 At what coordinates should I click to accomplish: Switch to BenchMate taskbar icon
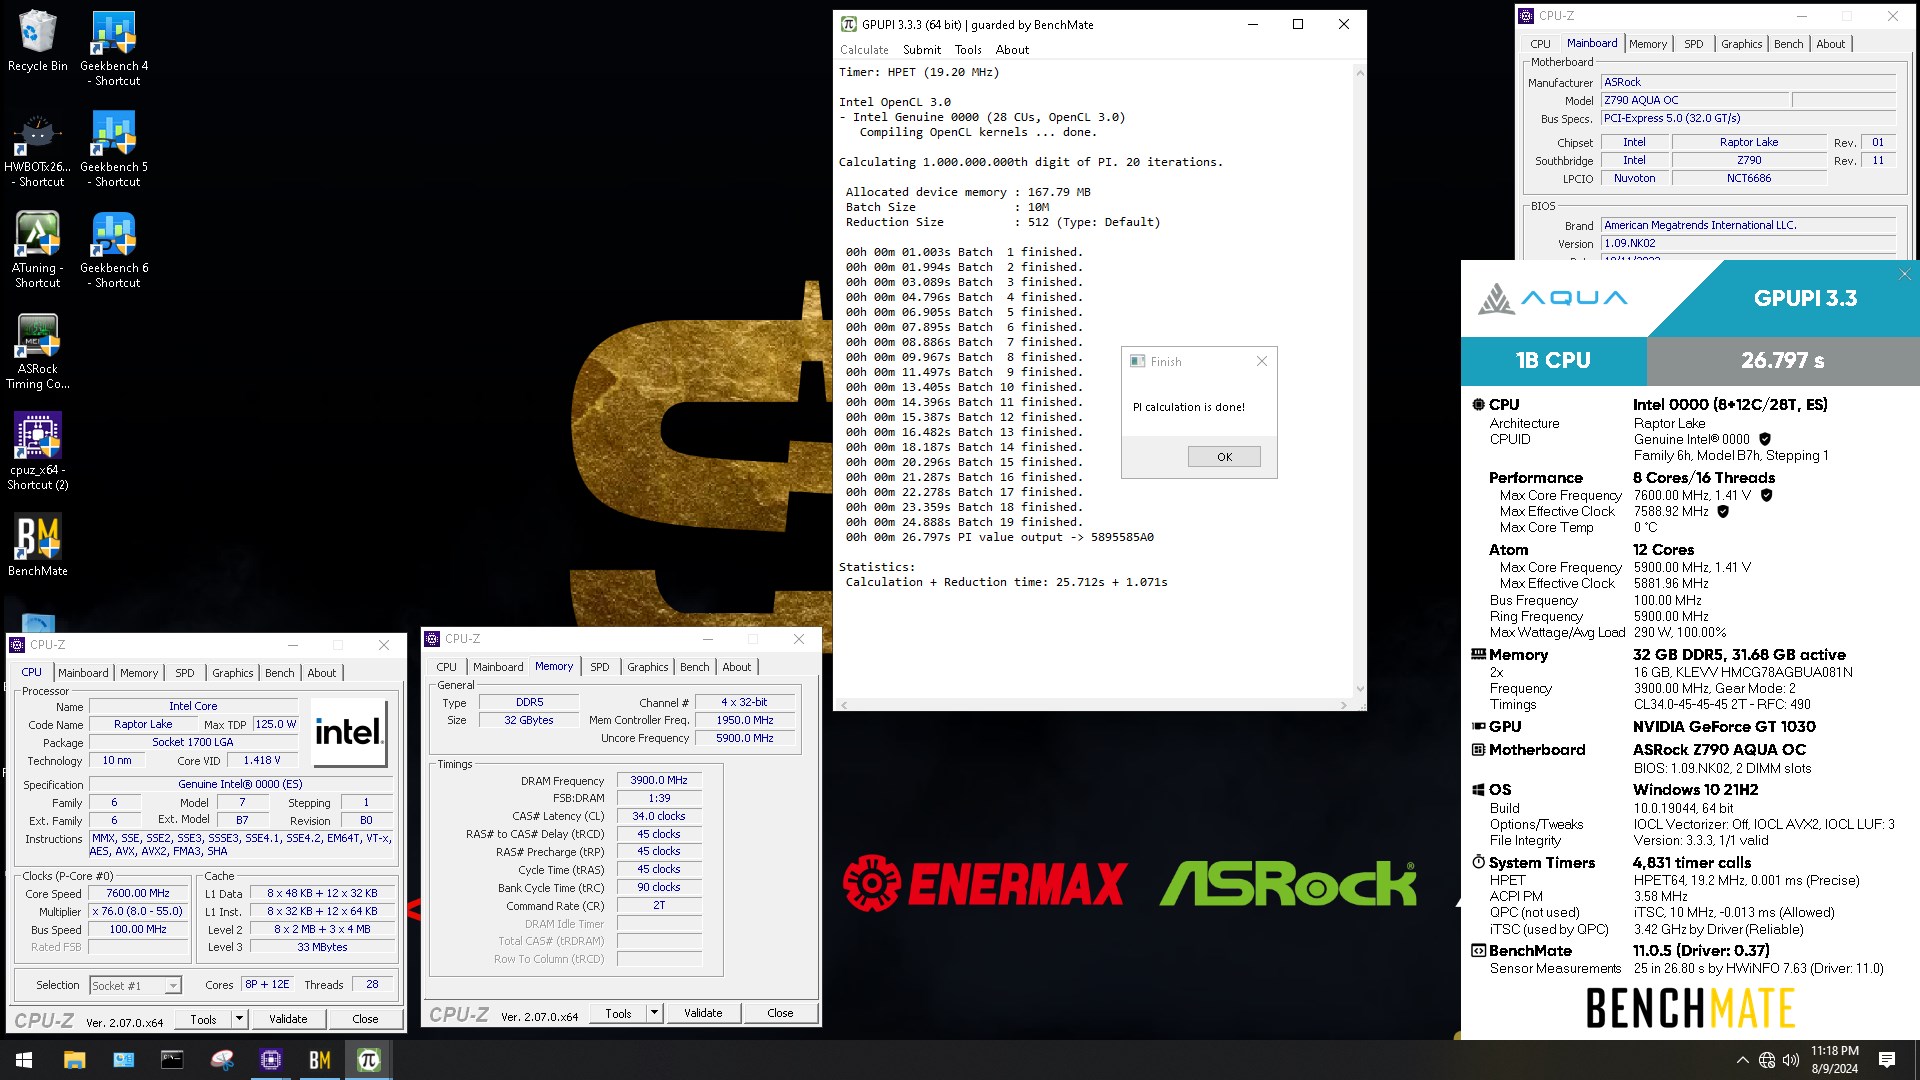(319, 1060)
